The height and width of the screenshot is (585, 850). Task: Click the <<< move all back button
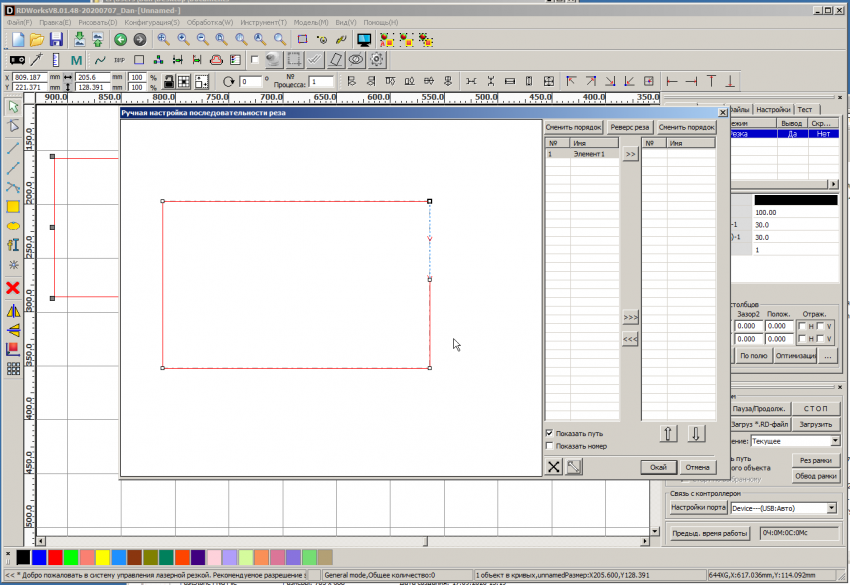pyautogui.click(x=630, y=339)
